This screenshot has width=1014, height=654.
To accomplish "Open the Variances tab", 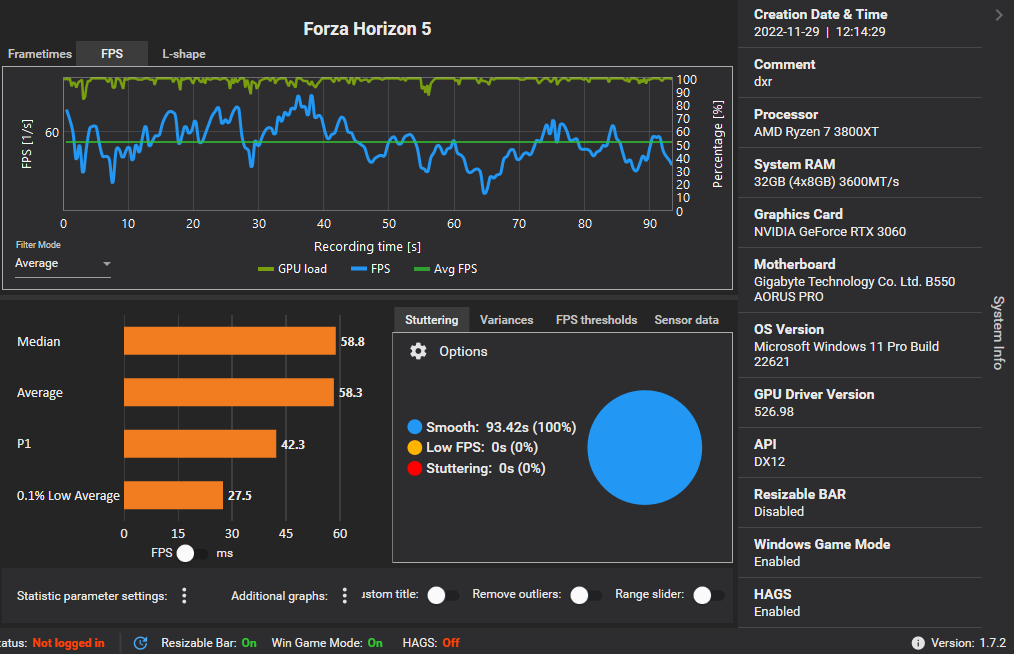I will point(506,320).
